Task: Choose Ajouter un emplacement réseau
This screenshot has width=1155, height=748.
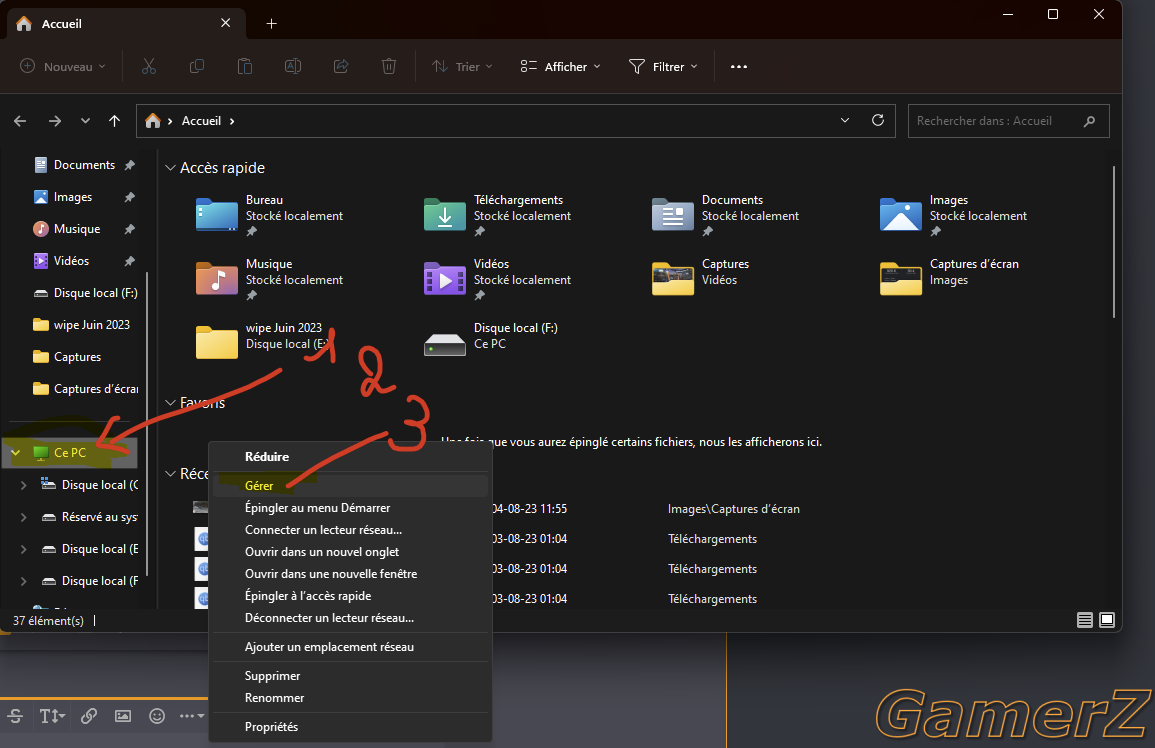Action: [351, 647]
